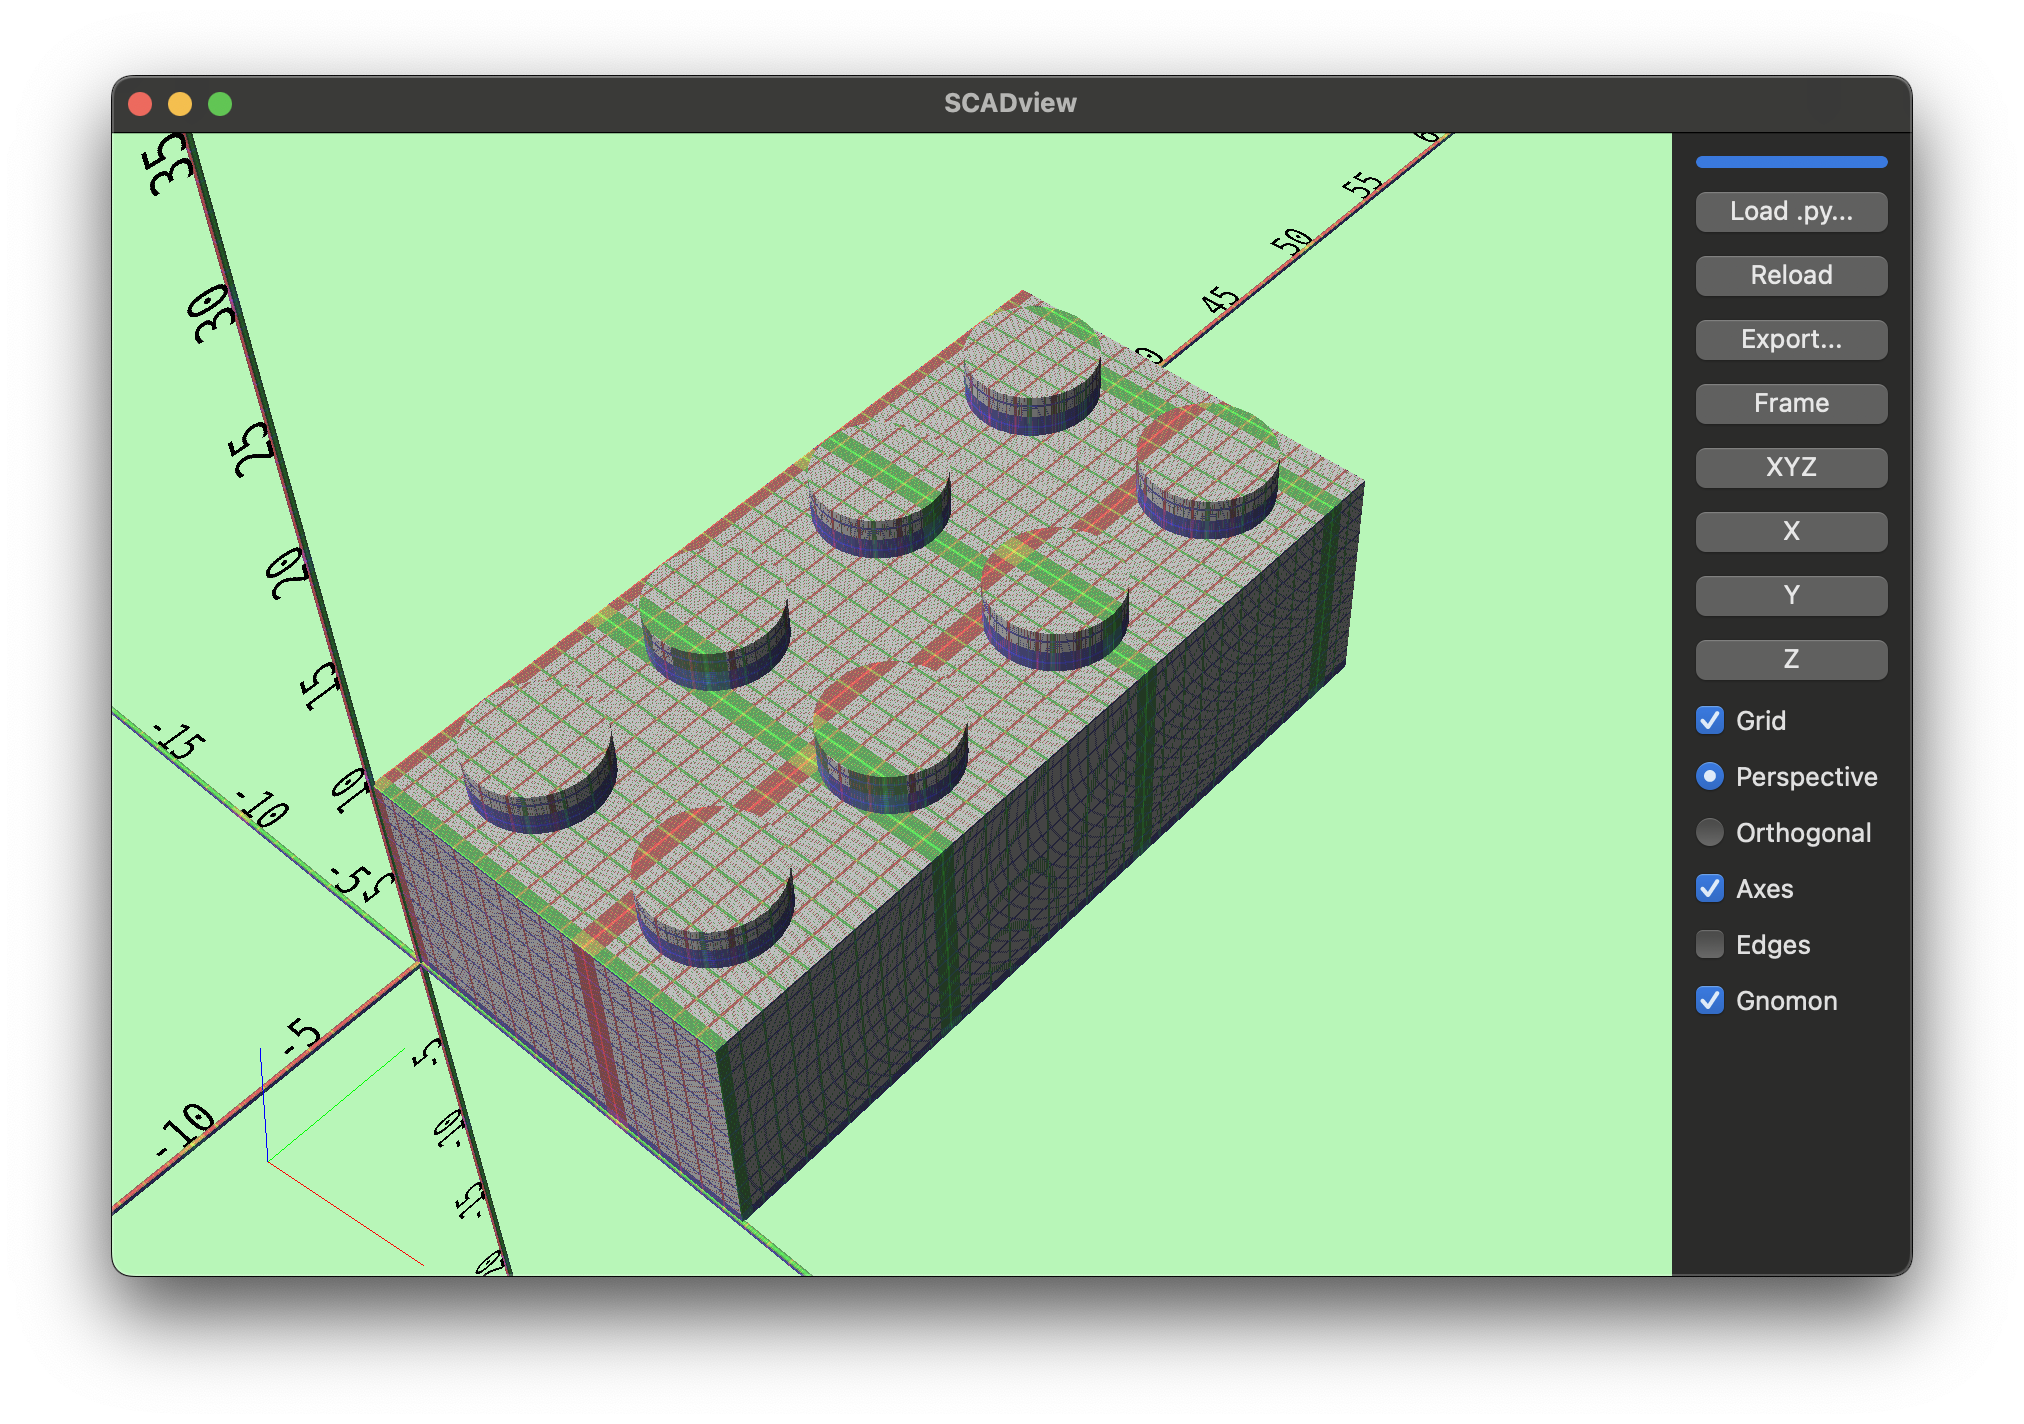
Task: Frame the model in the viewport
Action: [1790, 403]
